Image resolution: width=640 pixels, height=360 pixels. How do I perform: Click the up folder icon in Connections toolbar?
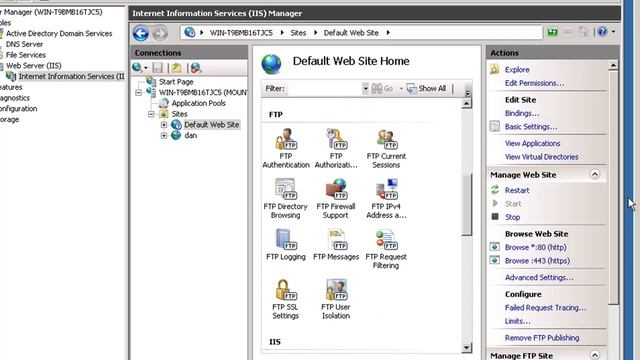pos(177,68)
